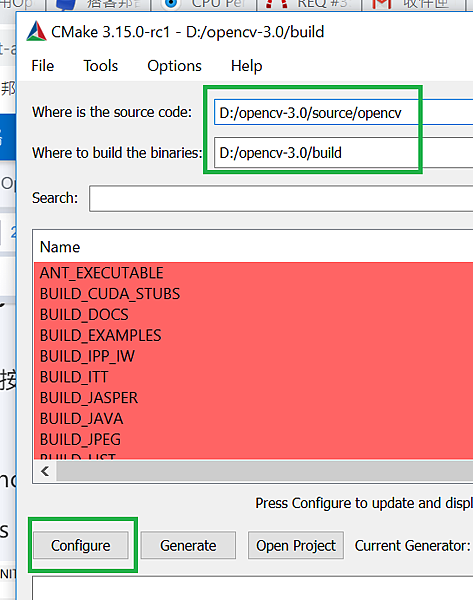The height and width of the screenshot is (600, 473).
Task: Click the output log area below the buttons
Action: [x=253, y=588]
